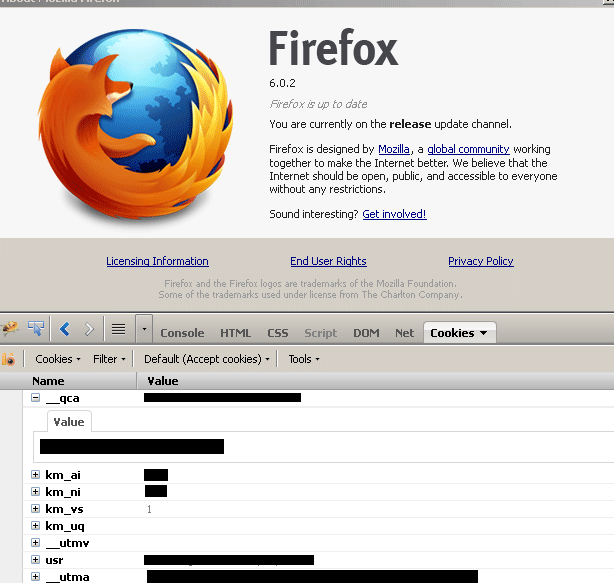Open the small panel dropdown arrow button

pos(144,329)
